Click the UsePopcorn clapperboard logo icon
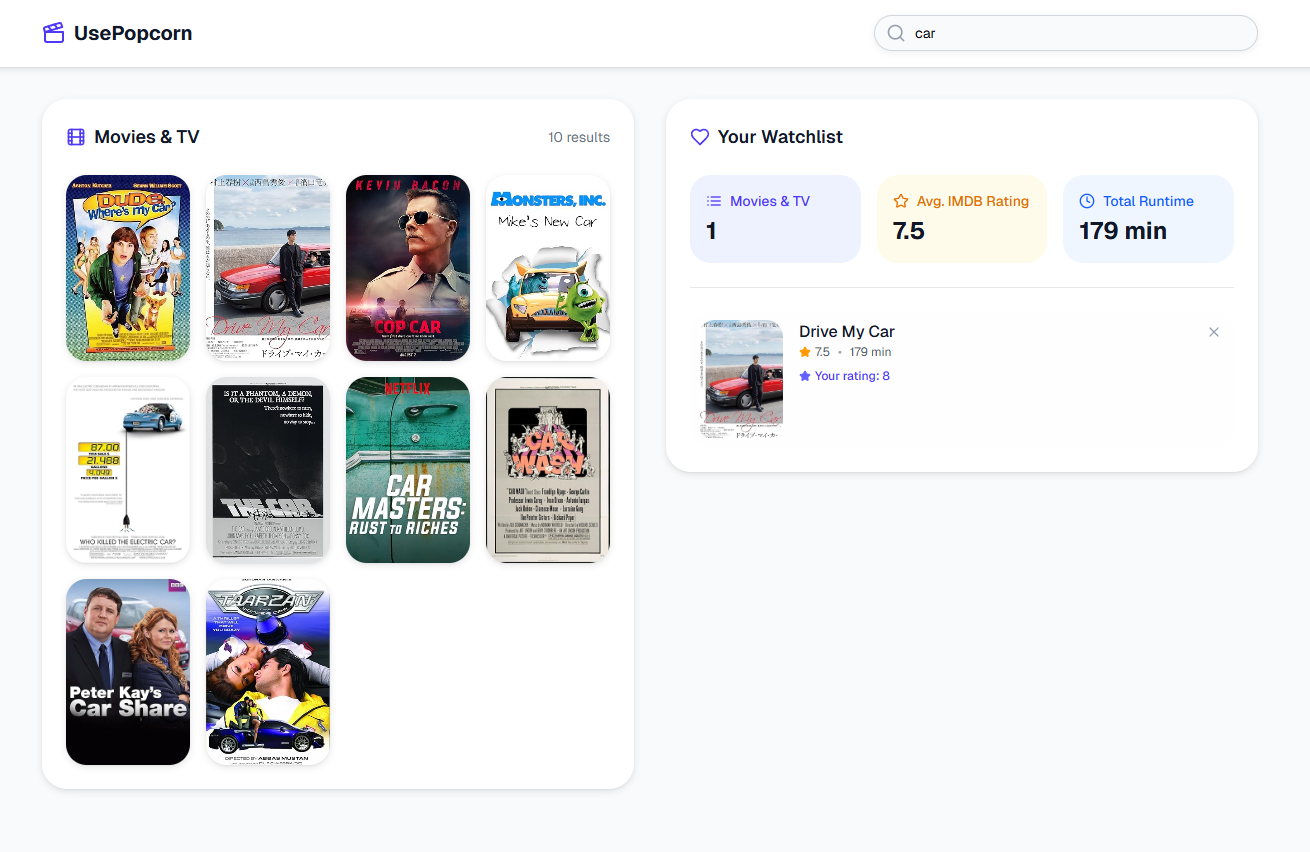This screenshot has height=852, width=1310. (x=54, y=33)
